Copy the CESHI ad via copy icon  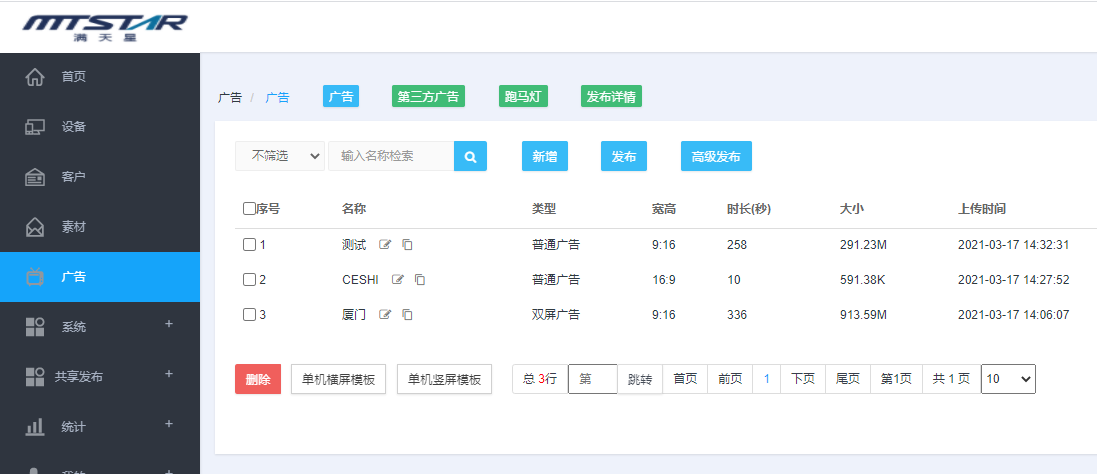pos(420,280)
